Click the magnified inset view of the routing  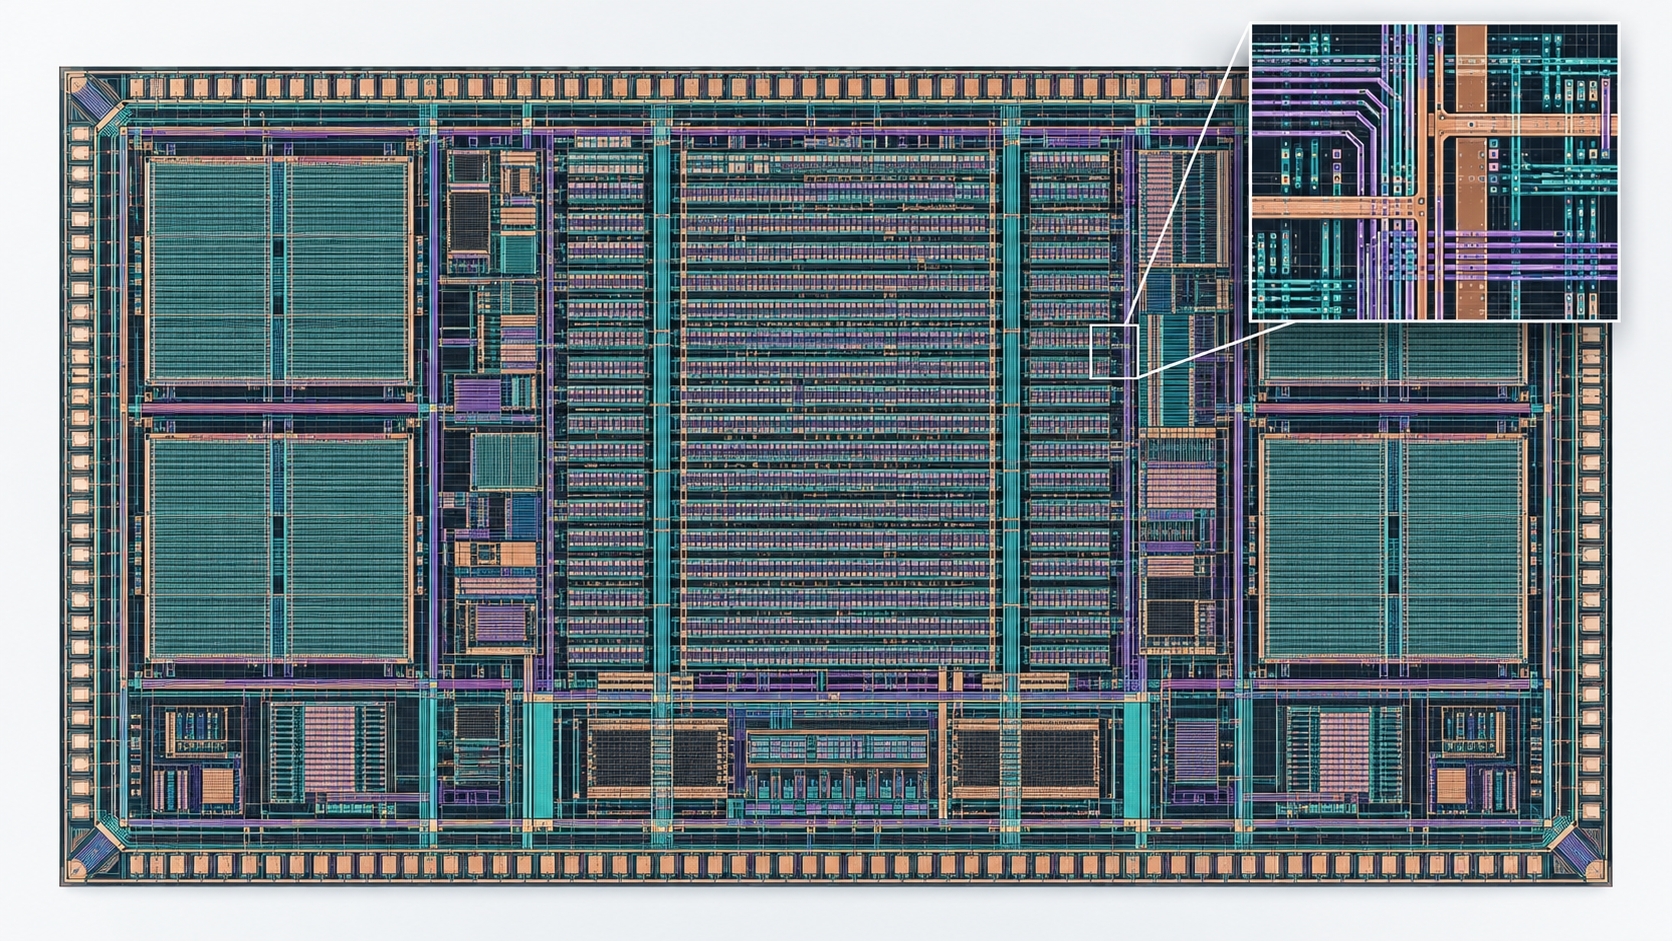(x=1434, y=172)
